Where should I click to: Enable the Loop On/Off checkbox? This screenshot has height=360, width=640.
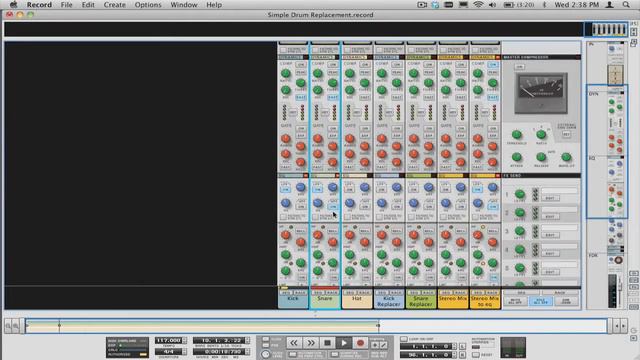[x=404, y=339]
